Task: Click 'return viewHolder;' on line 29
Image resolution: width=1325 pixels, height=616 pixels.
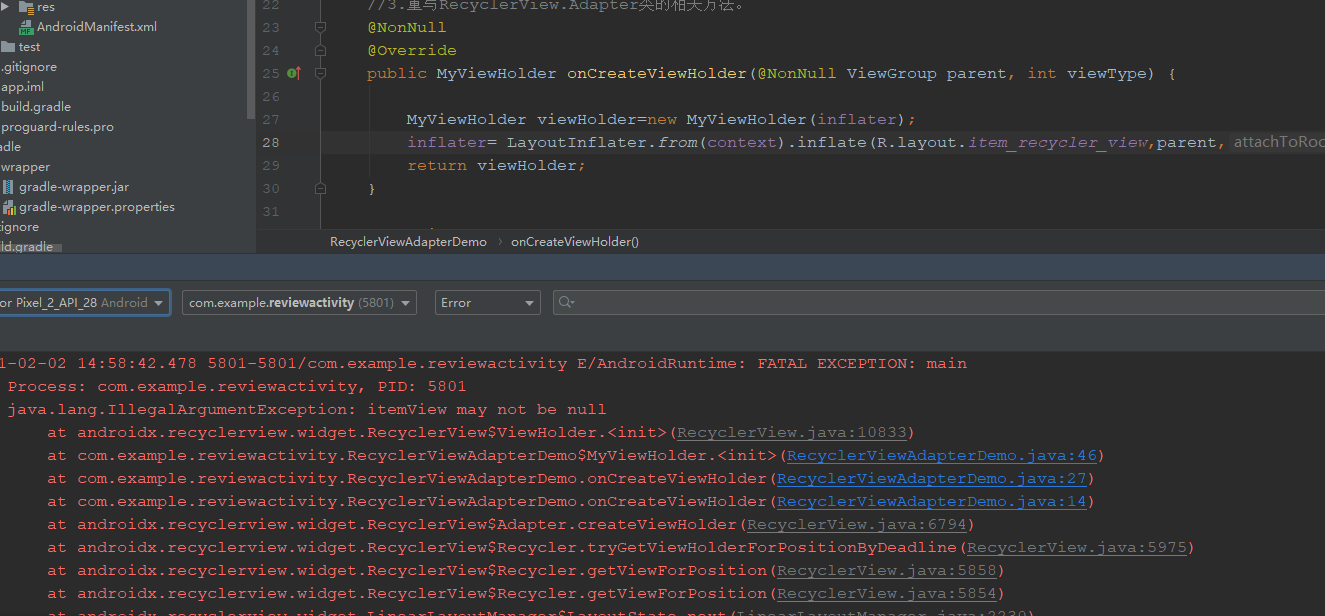Action: pos(496,165)
